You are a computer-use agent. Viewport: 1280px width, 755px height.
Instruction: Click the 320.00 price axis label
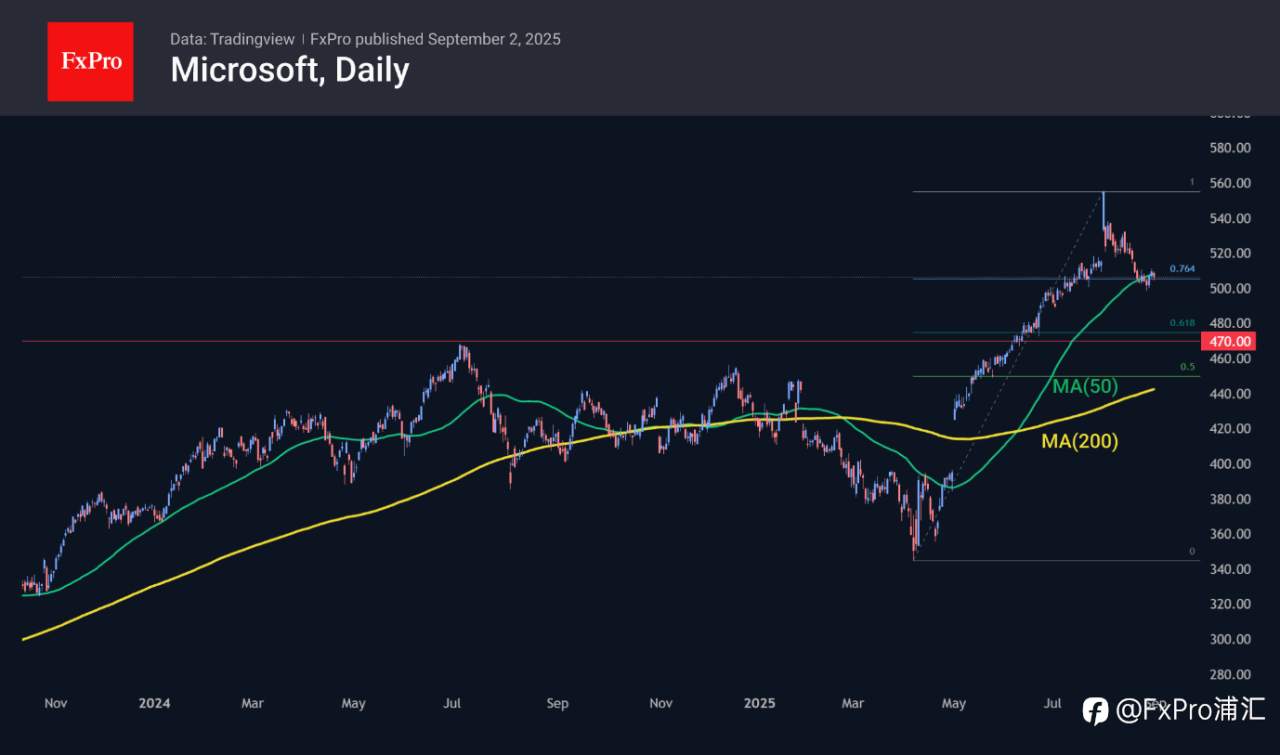[1230, 604]
